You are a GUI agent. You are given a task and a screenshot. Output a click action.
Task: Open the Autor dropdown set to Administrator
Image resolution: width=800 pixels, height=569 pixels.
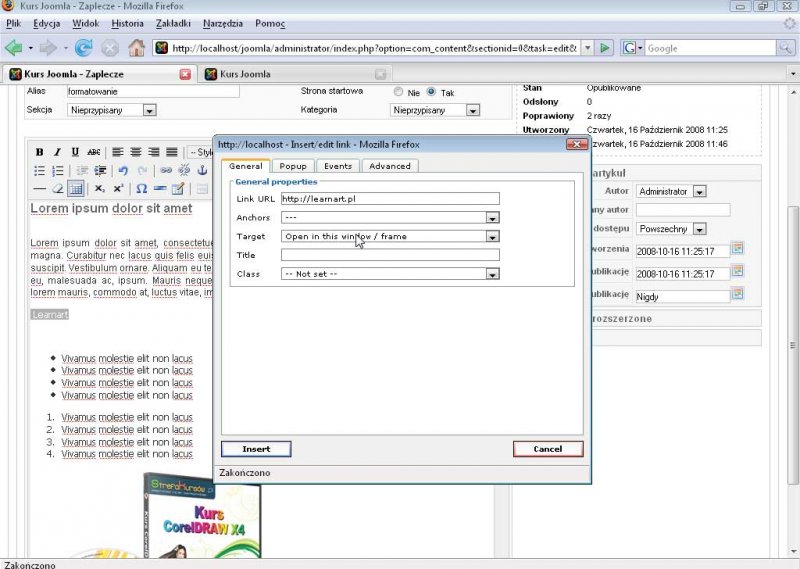click(x=699, y=191)
